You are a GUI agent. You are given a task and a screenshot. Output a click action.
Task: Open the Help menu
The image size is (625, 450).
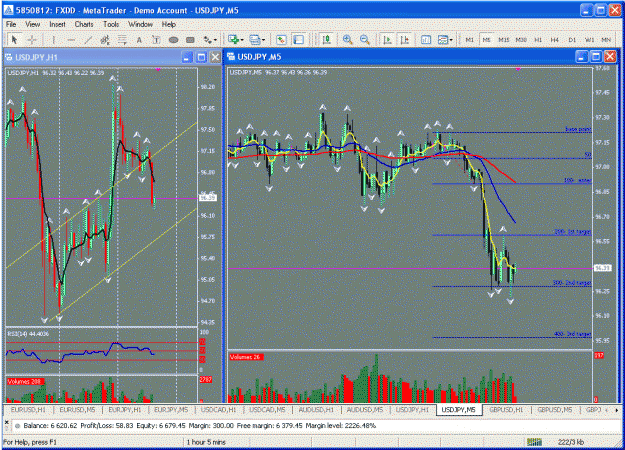[169, 24]
